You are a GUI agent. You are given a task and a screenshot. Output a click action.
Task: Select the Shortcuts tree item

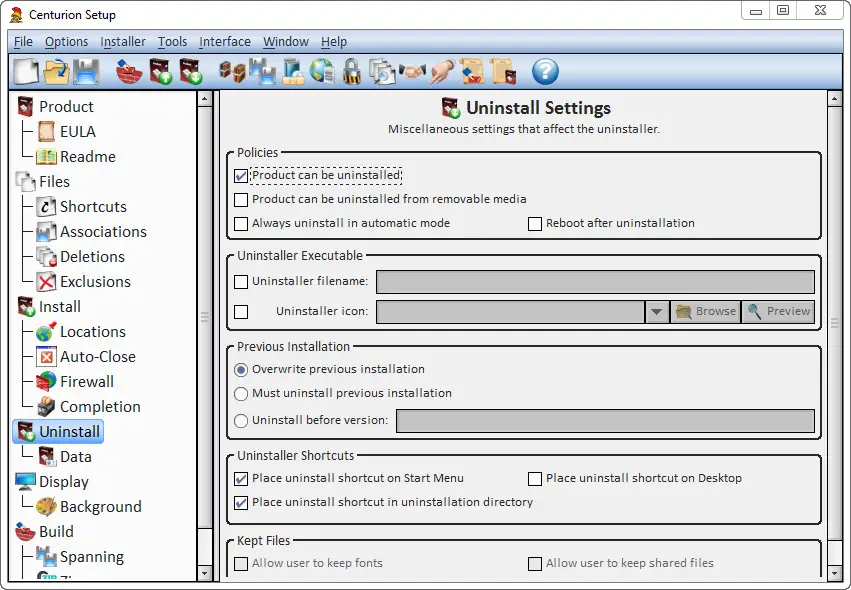(93, 207)
